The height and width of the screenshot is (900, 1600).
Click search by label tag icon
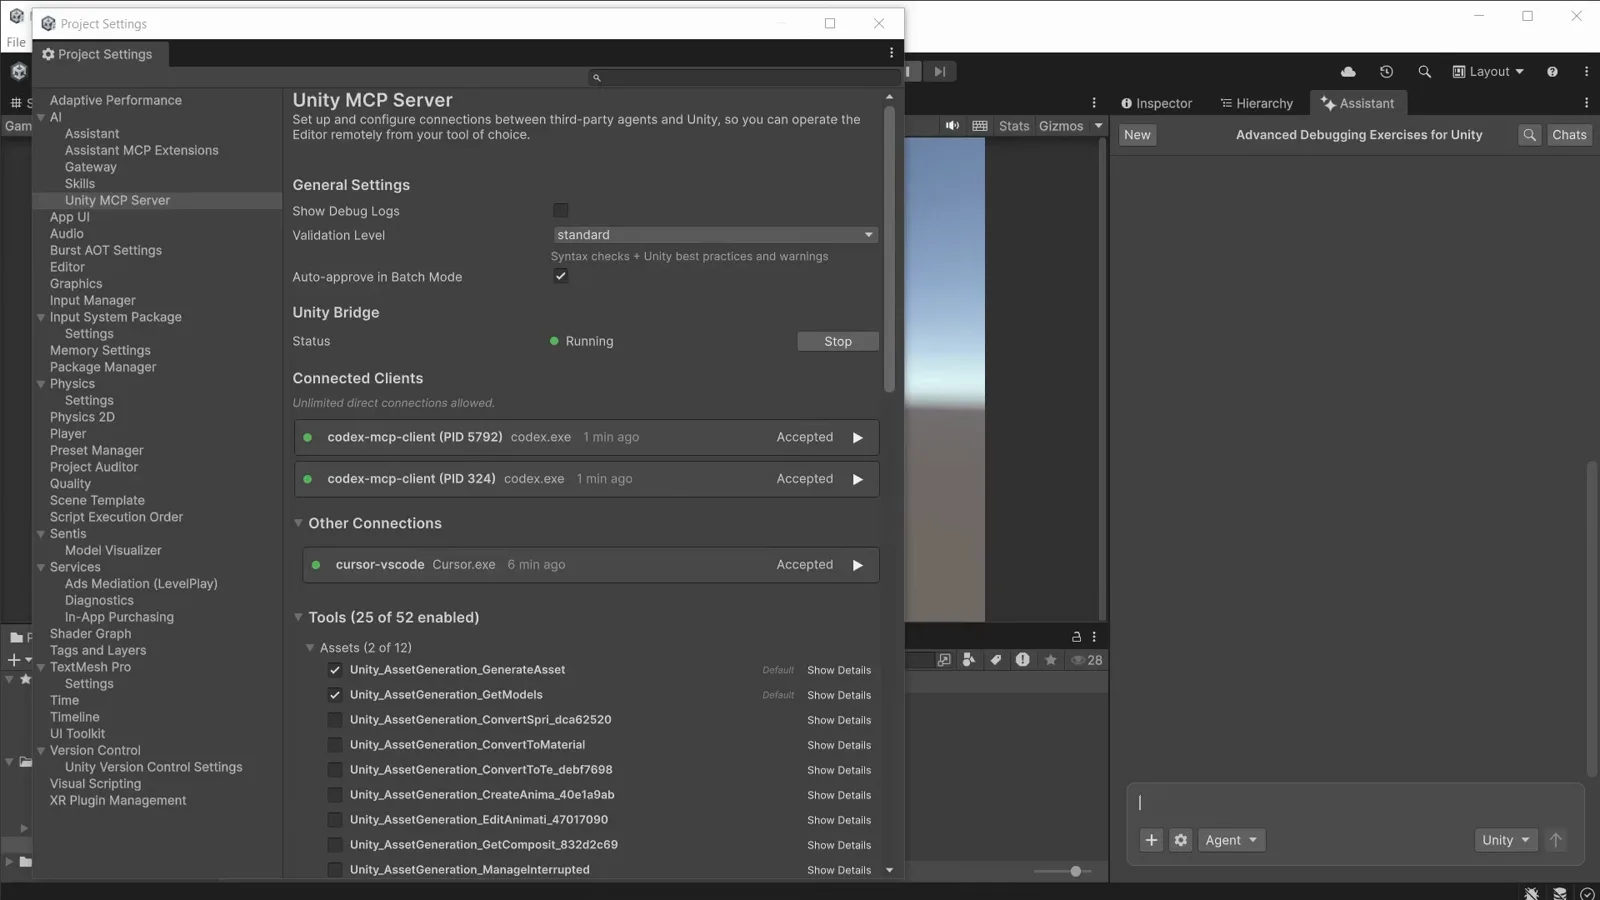tap(996, 660)
